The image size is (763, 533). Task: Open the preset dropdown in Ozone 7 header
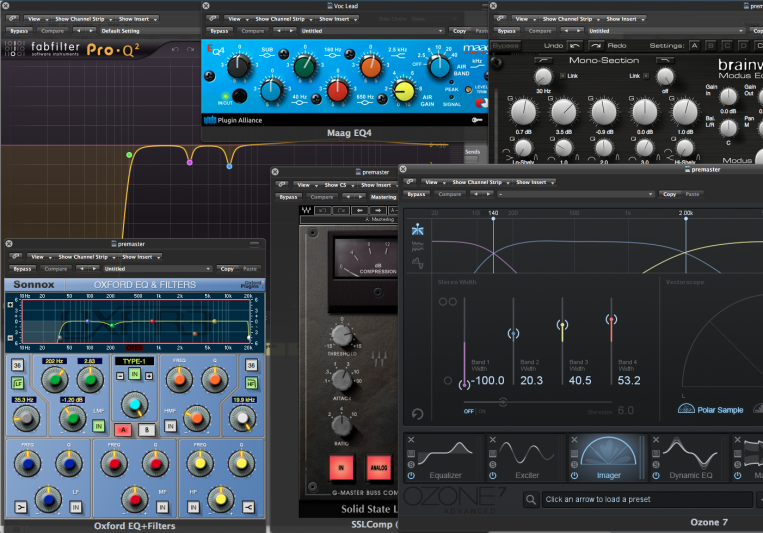pos(575,194)
